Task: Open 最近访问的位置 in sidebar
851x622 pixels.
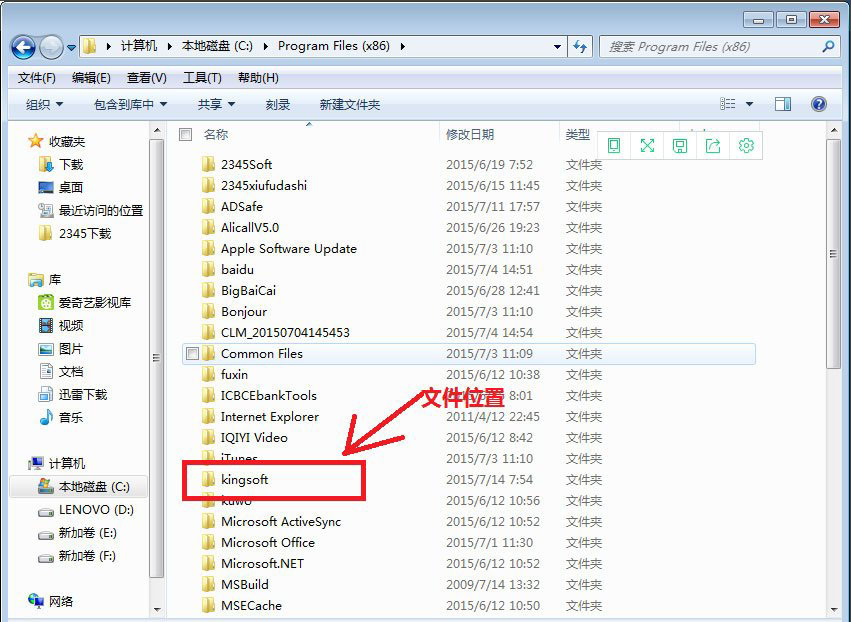Action: (91, 211)
